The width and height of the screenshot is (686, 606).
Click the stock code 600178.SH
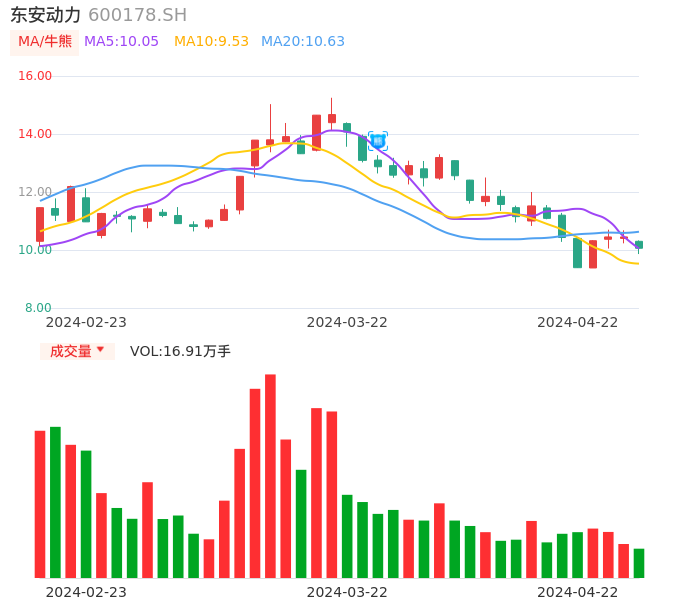[137, 15]
